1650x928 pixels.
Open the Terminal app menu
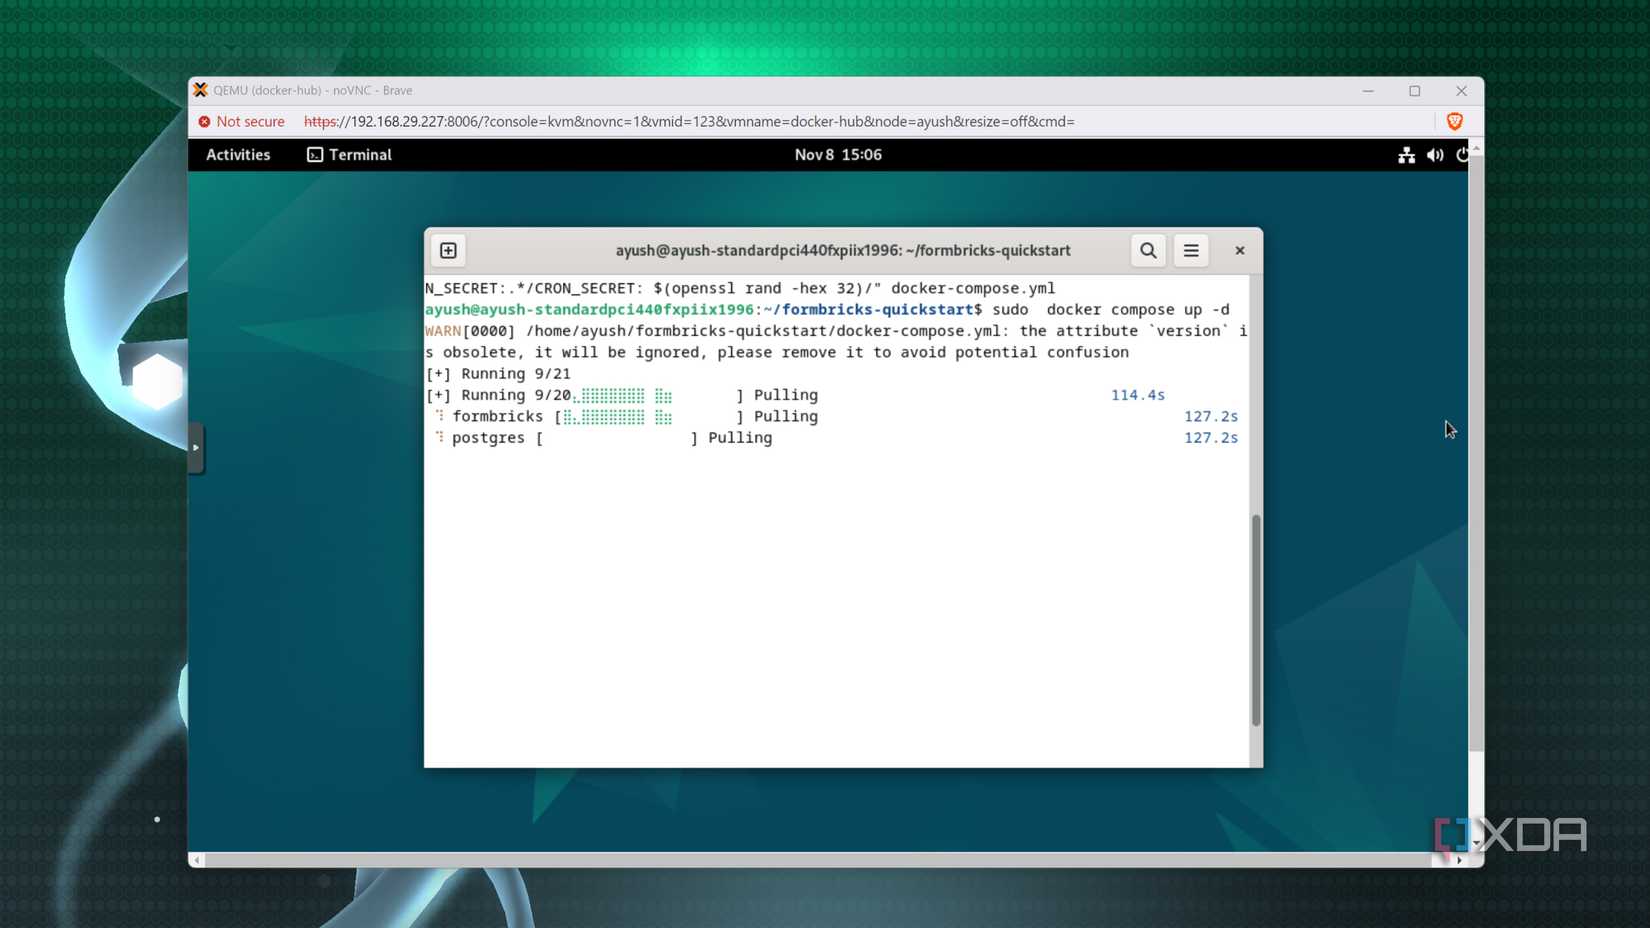coord(349,155)
